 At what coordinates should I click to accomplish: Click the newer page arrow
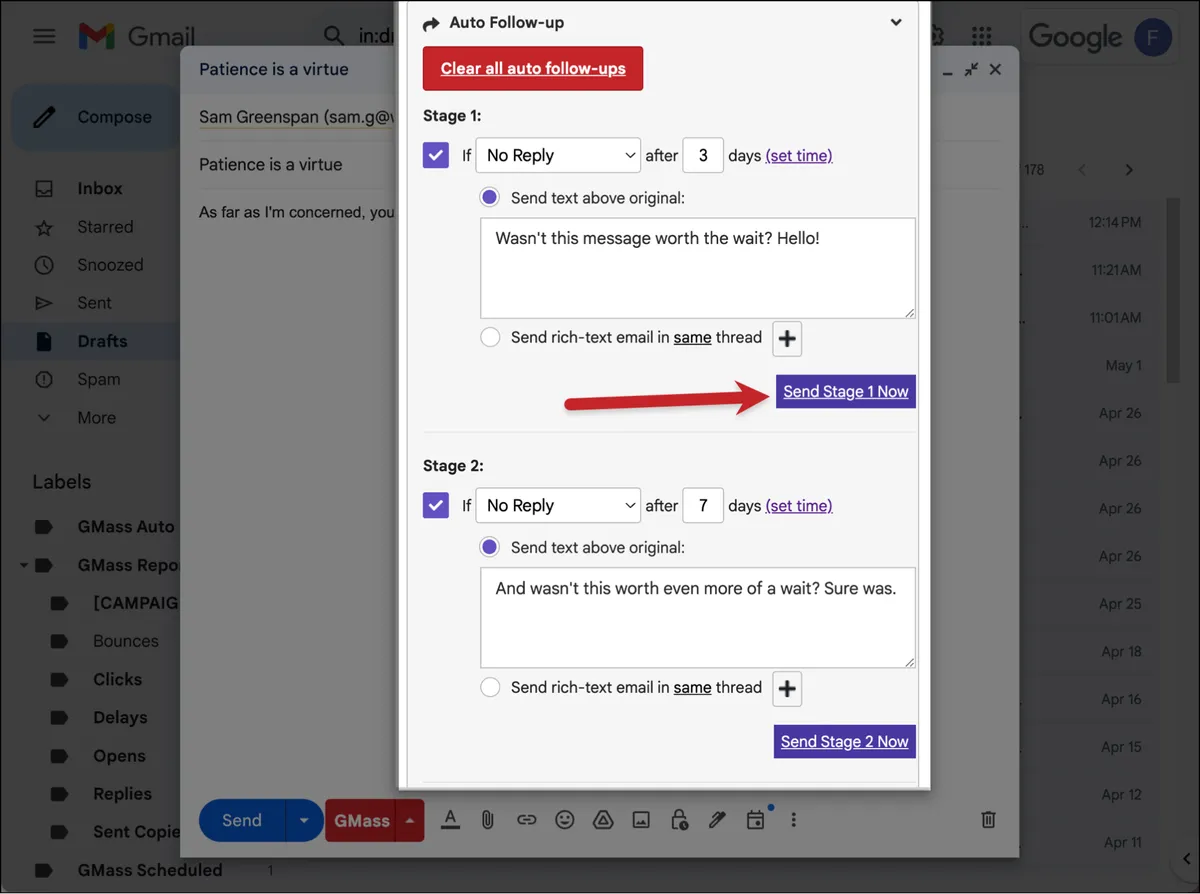pyautogui.click(x=1081, y=170)
